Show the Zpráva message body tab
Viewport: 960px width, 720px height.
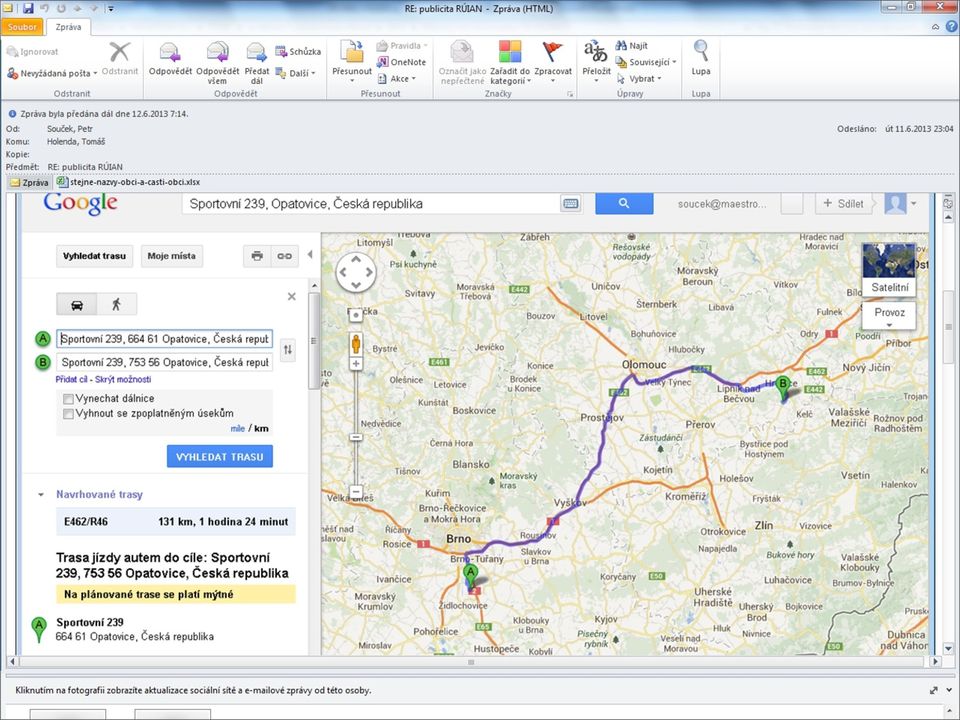pos(29,182)
